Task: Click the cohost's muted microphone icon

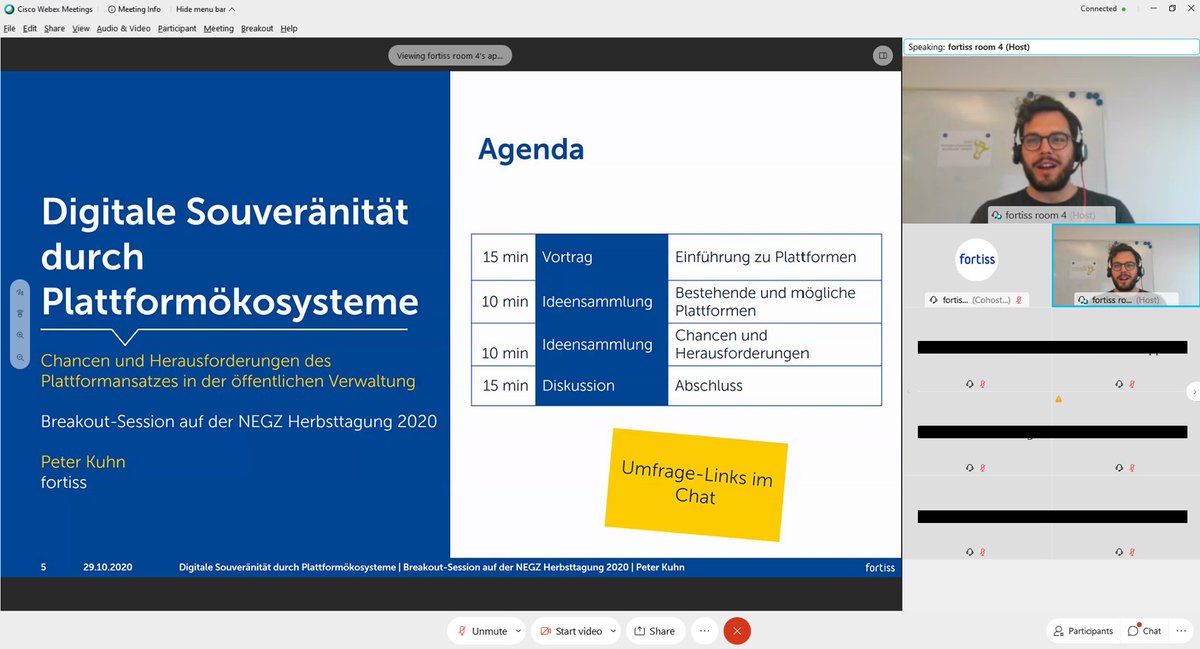Action: click(1018, 300)
